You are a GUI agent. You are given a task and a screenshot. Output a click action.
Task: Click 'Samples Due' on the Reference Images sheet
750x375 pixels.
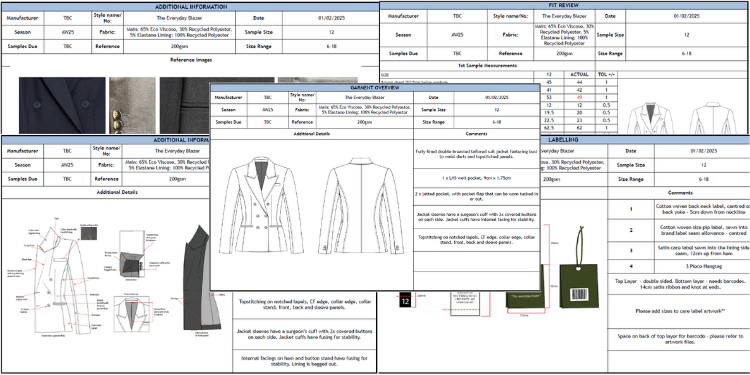pyautogui.click(x=22, y=46)
